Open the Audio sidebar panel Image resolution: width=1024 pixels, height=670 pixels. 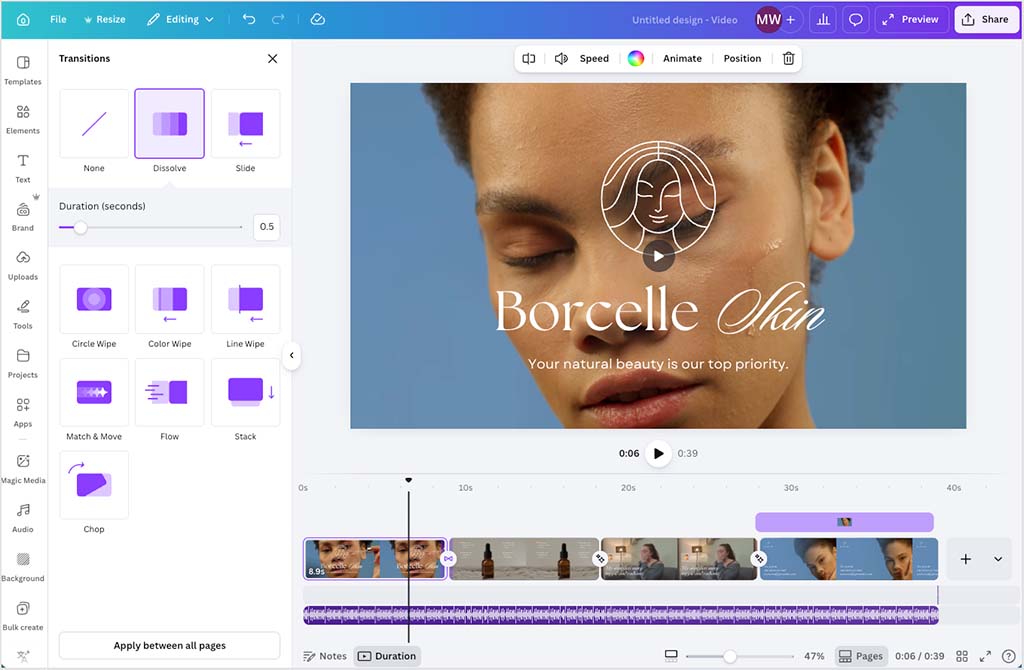point(23,517)
